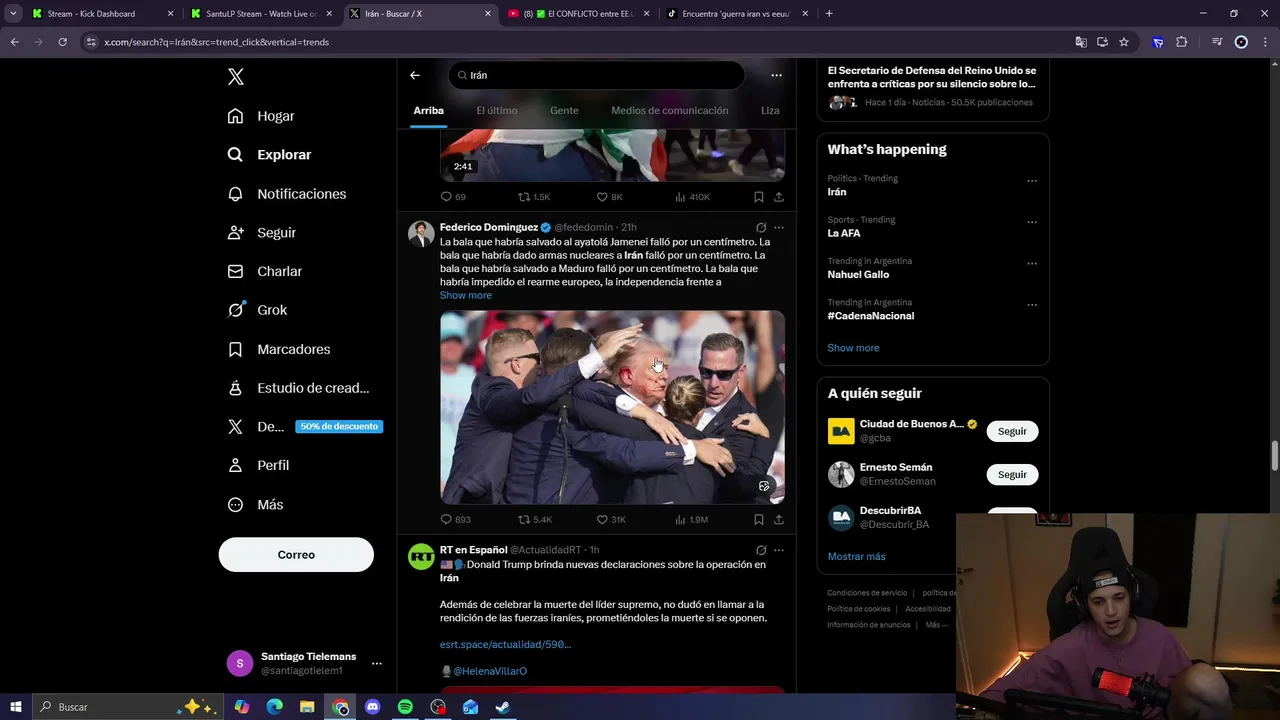1280x720 pixels.
Task: Open more menu on Federico Dominguez post
Action: [x=779, y=227]
